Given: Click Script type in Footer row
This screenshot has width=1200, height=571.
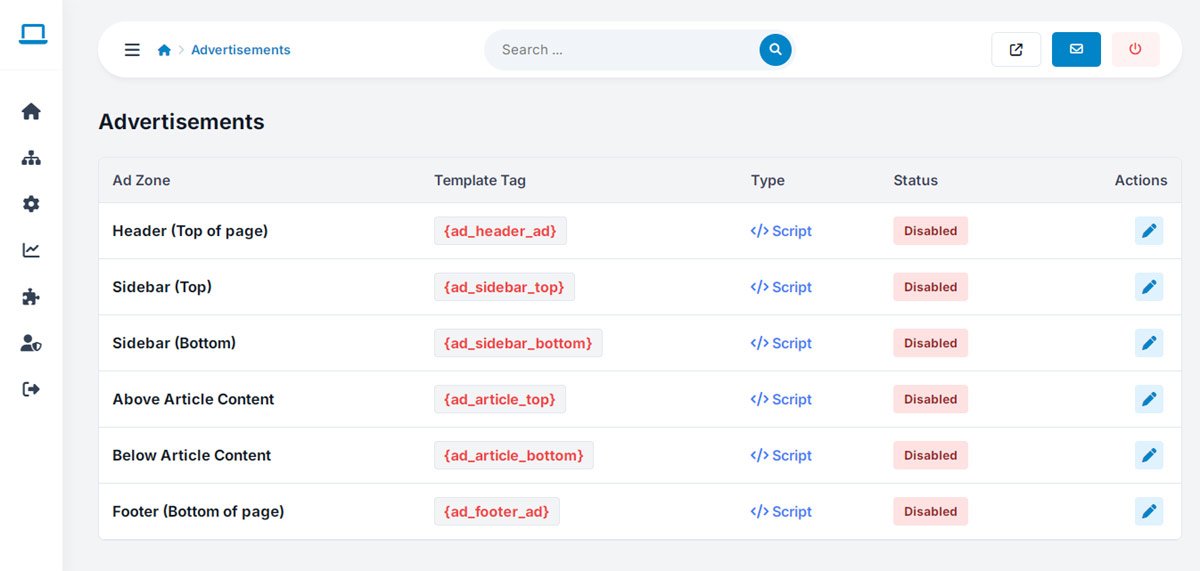Looking at the screenshot, I should (x=781, y=511).
